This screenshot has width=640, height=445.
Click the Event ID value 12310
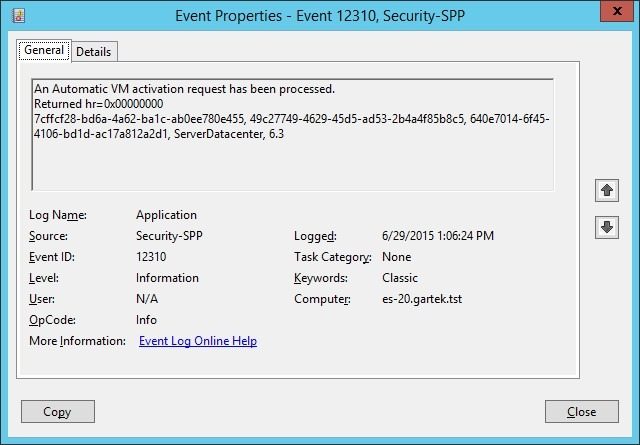pos(151,257)
